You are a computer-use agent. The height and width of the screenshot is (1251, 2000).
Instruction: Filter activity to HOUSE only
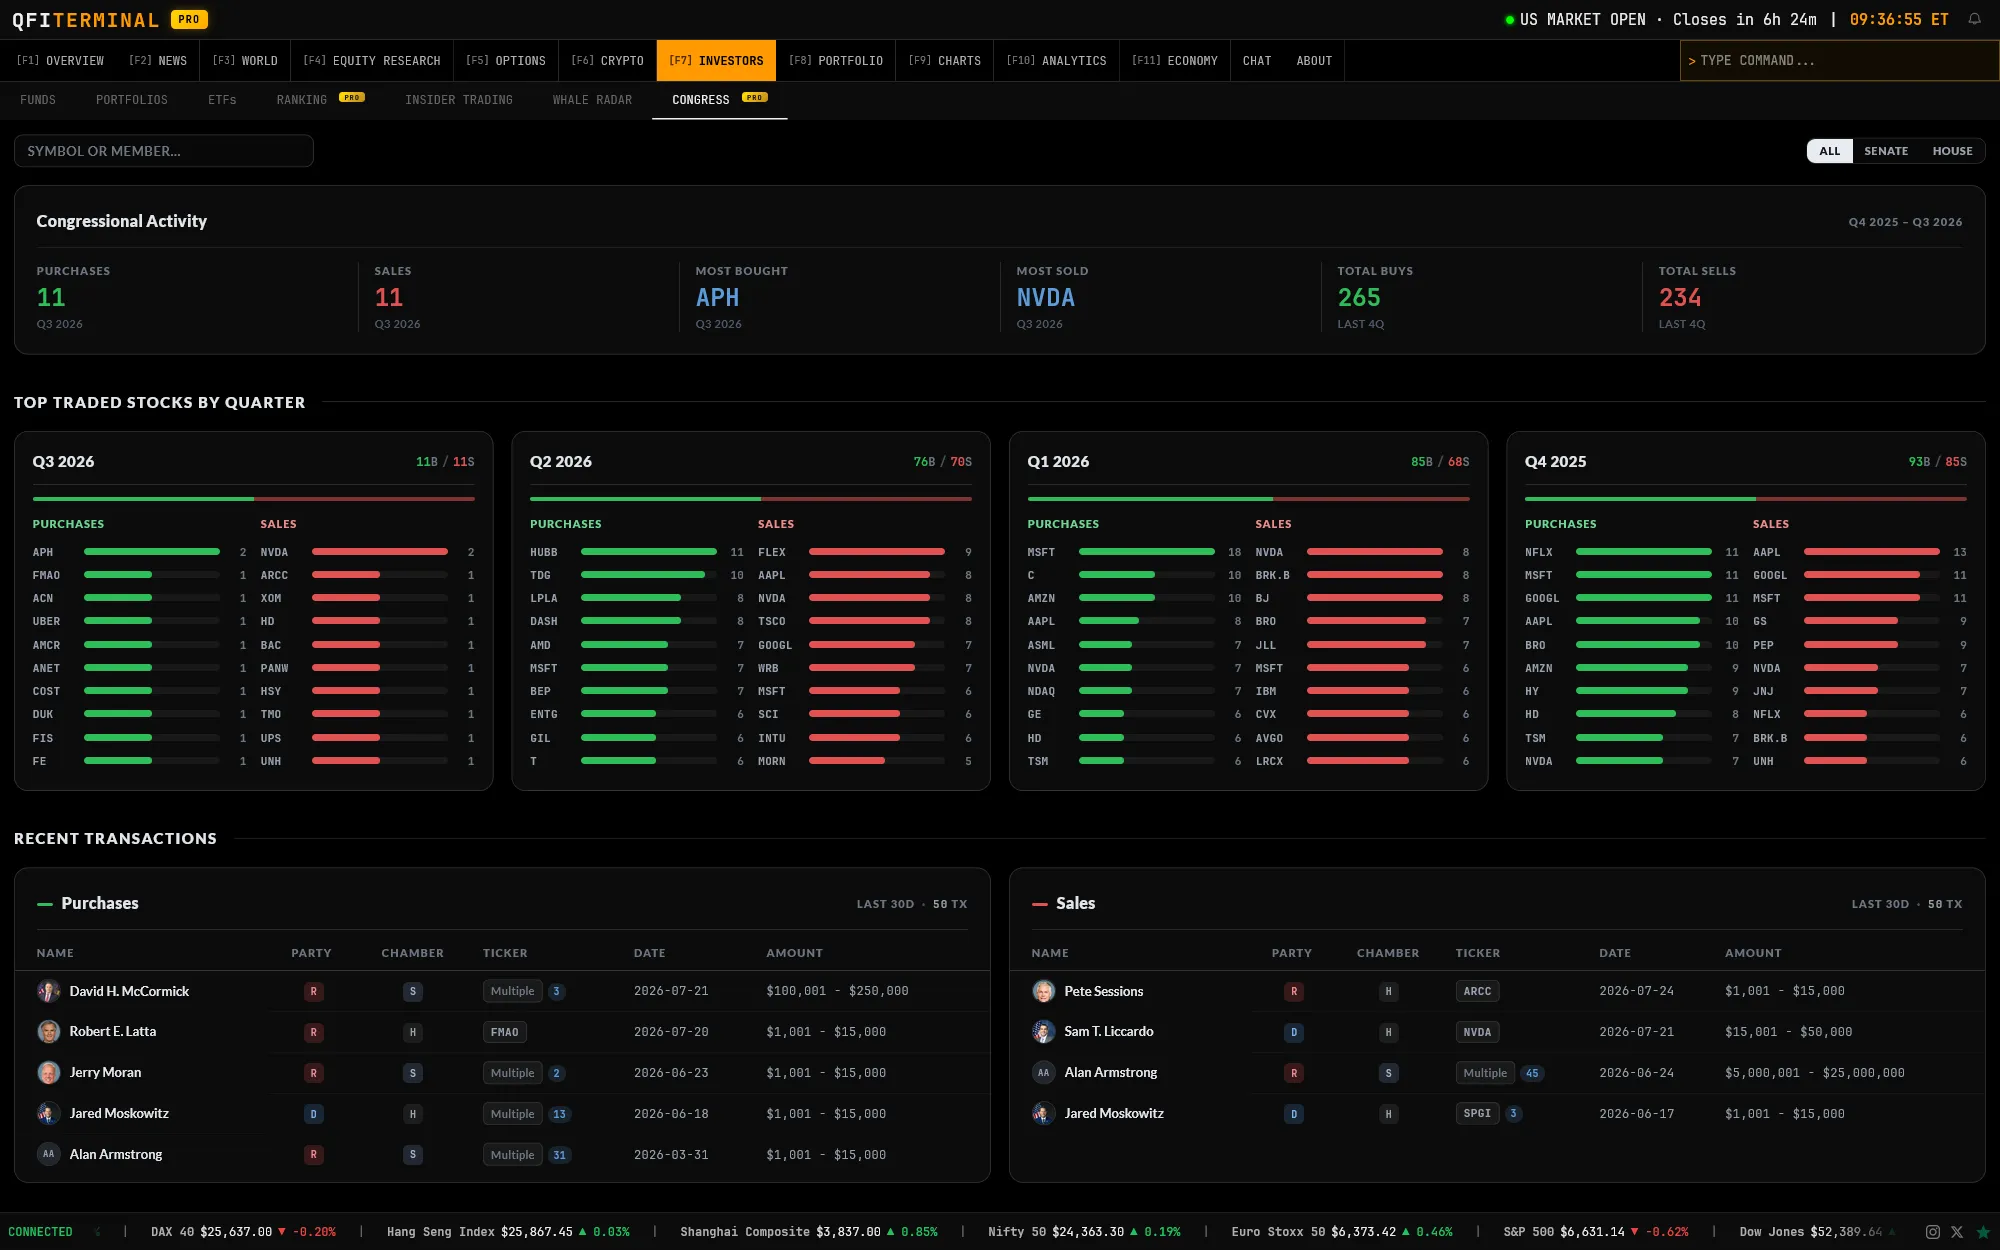(1952, 151)
